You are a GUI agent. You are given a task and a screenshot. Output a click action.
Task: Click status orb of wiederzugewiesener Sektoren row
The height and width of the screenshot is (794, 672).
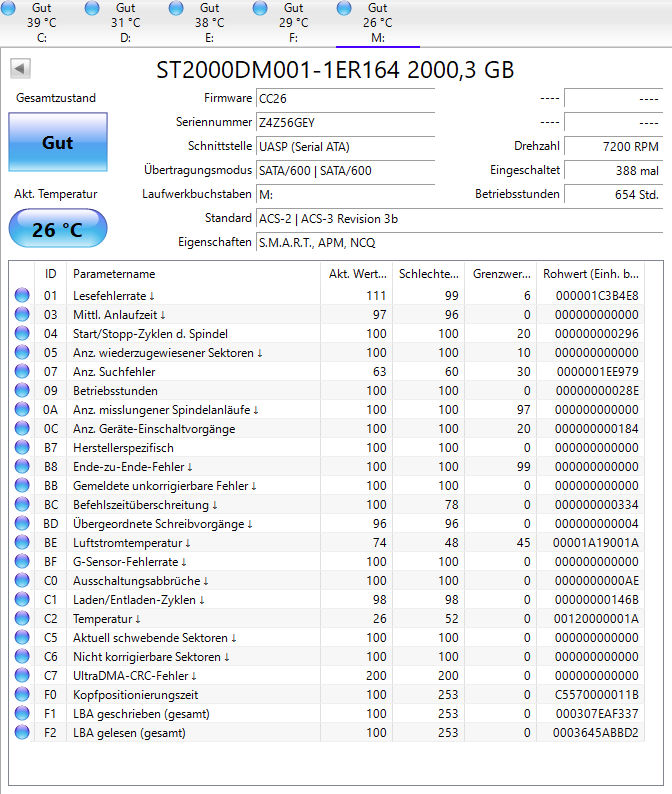coord(22,352)
